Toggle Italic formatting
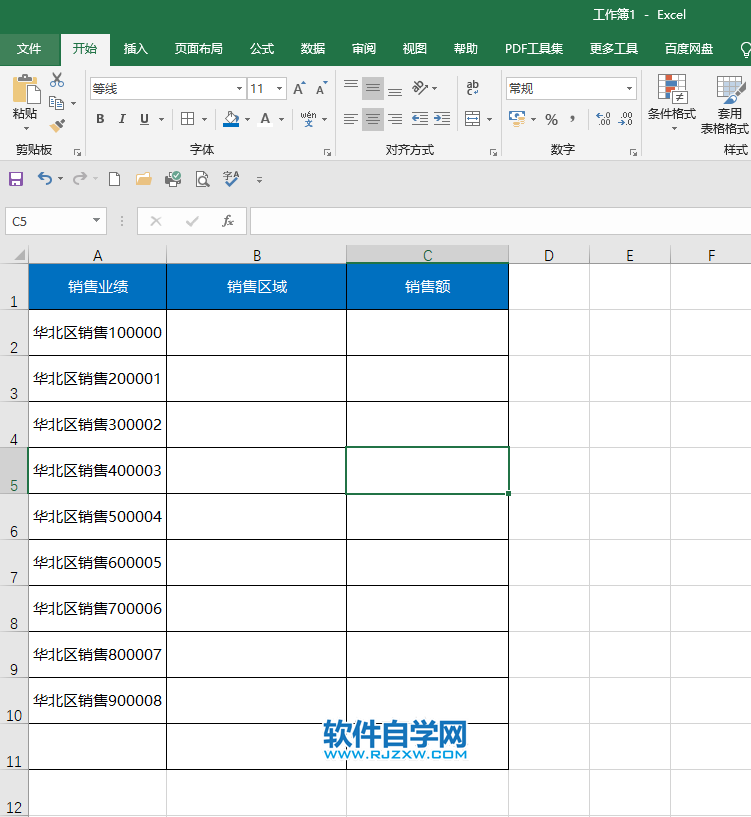This screenshot has height=817, width=751. [x=122, y=119]
